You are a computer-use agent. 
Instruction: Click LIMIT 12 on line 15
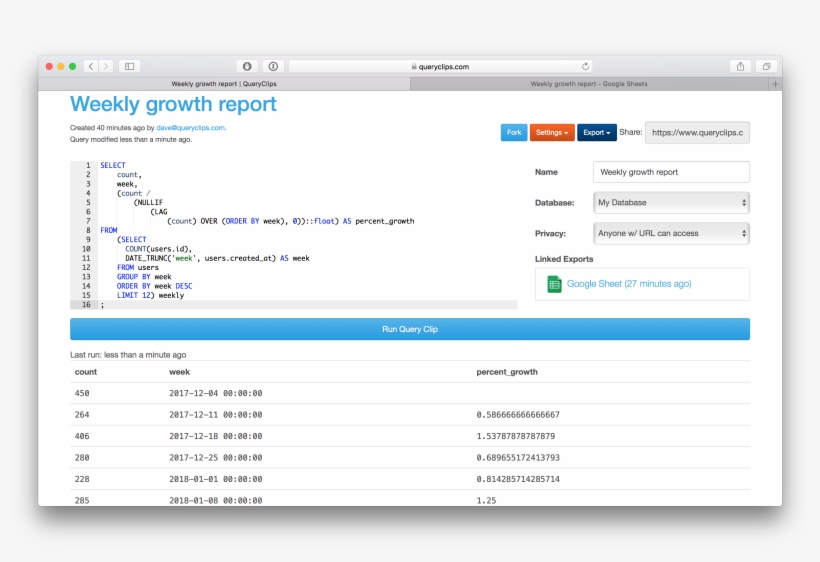[134, 295]
